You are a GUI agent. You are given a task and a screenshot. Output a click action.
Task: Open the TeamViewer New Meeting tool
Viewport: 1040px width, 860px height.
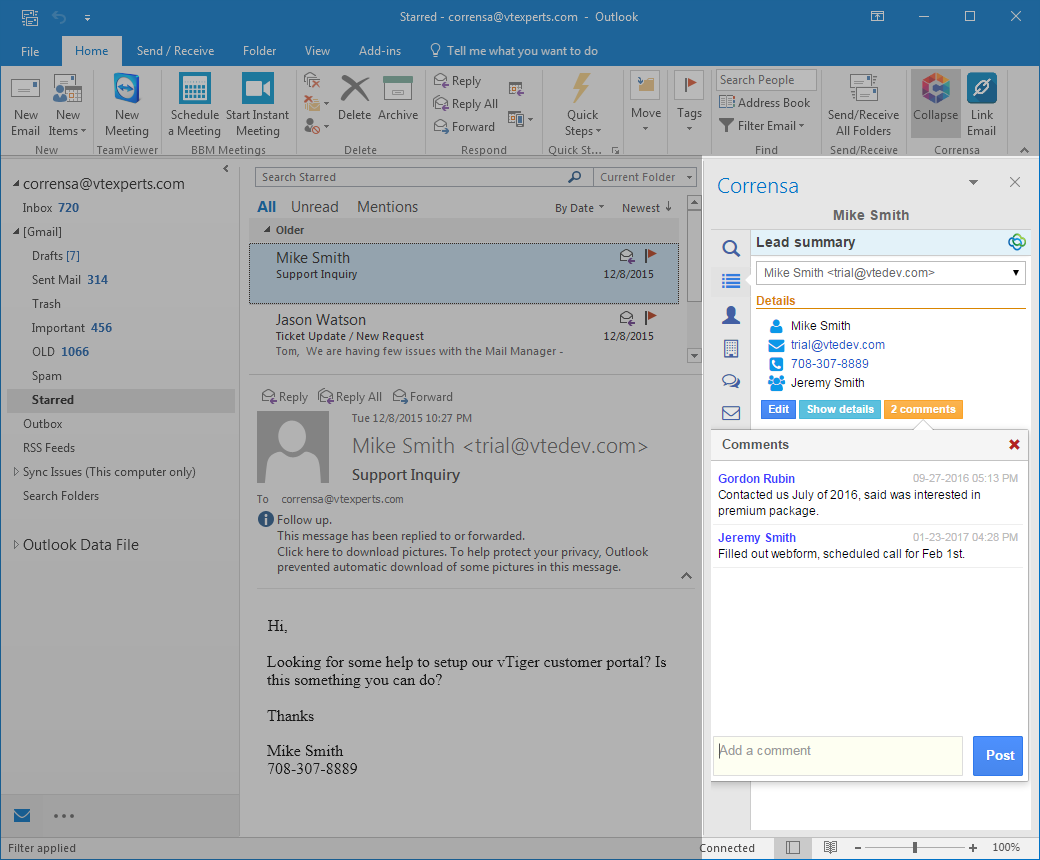(127, 104)
